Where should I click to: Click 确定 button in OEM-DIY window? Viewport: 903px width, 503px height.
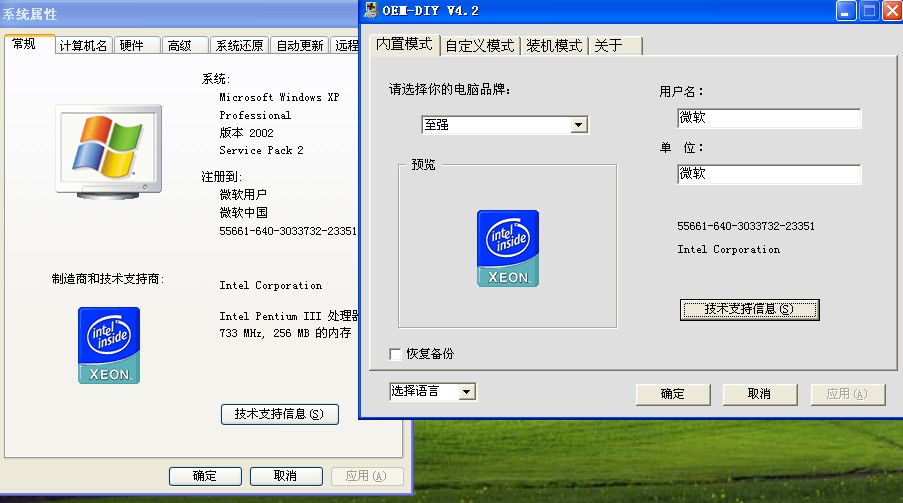click(x=673, y=394)
